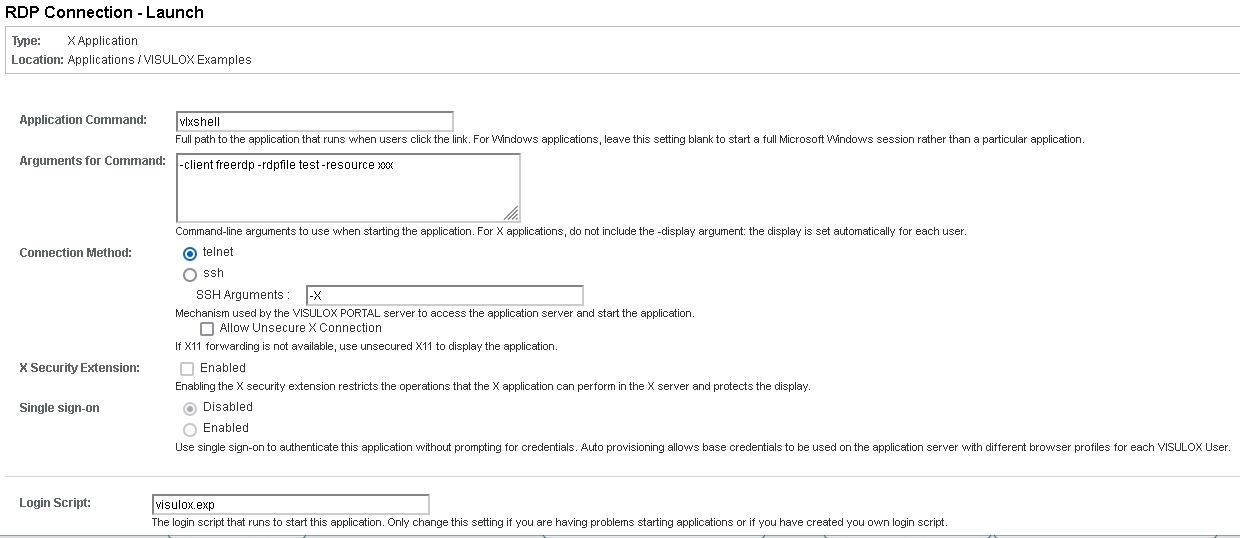Click the Arguments for Command label

pyautogui.click(x=92, y=161)
